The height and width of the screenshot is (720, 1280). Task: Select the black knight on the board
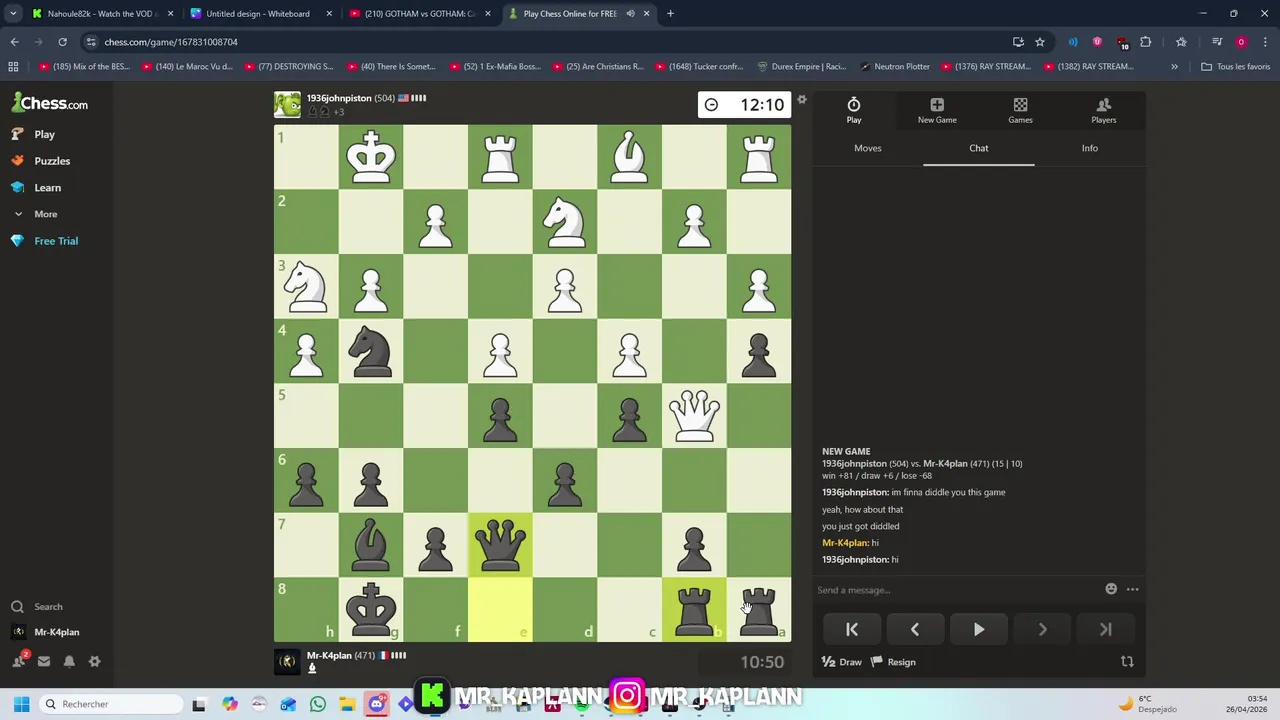point(371,351)
